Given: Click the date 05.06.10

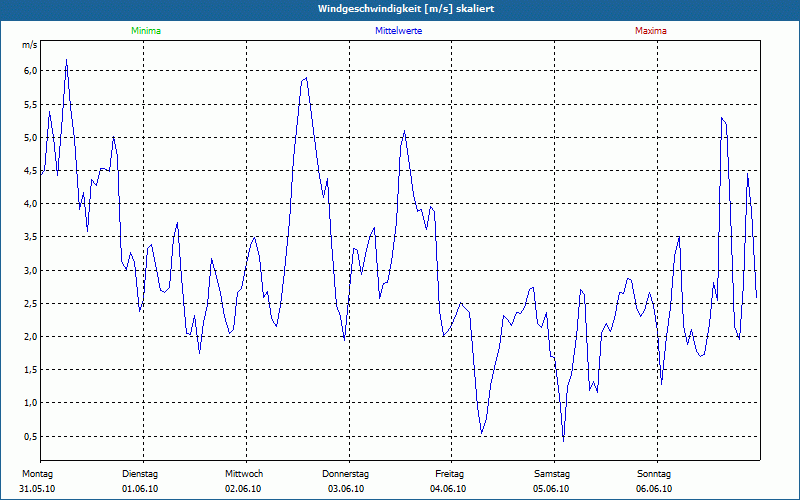Looking at the screenshot, I should [x=551, y=489].
